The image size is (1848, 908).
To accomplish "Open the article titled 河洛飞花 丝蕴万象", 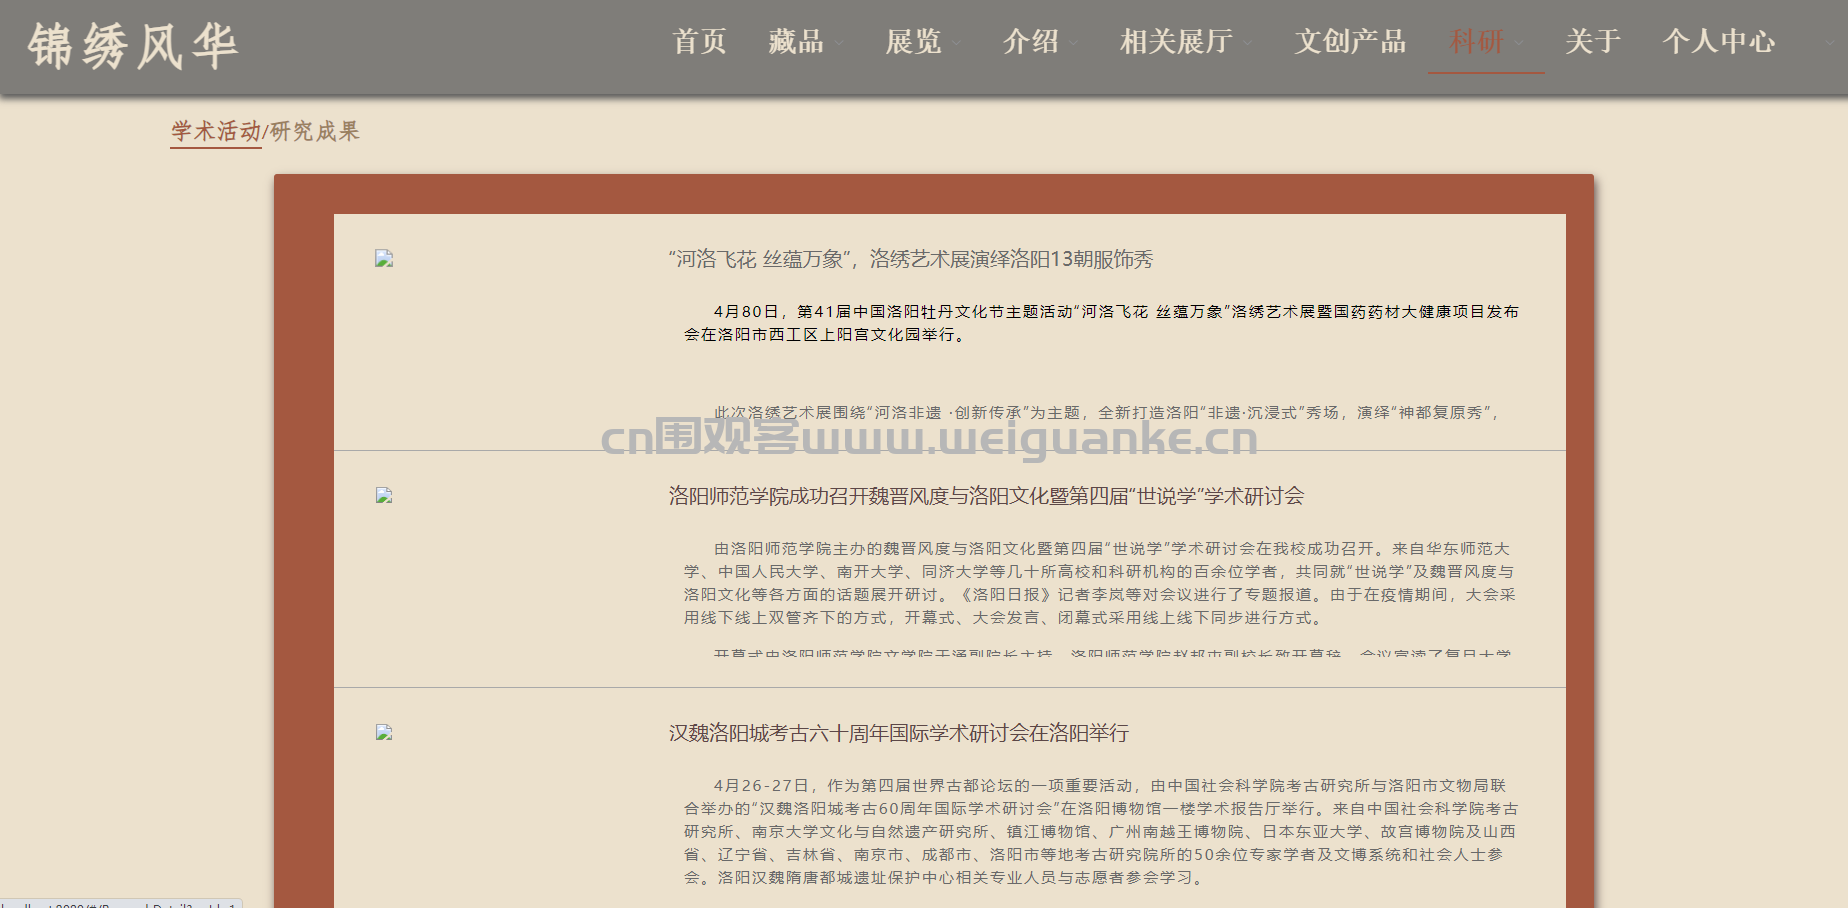I will [910, 260].
